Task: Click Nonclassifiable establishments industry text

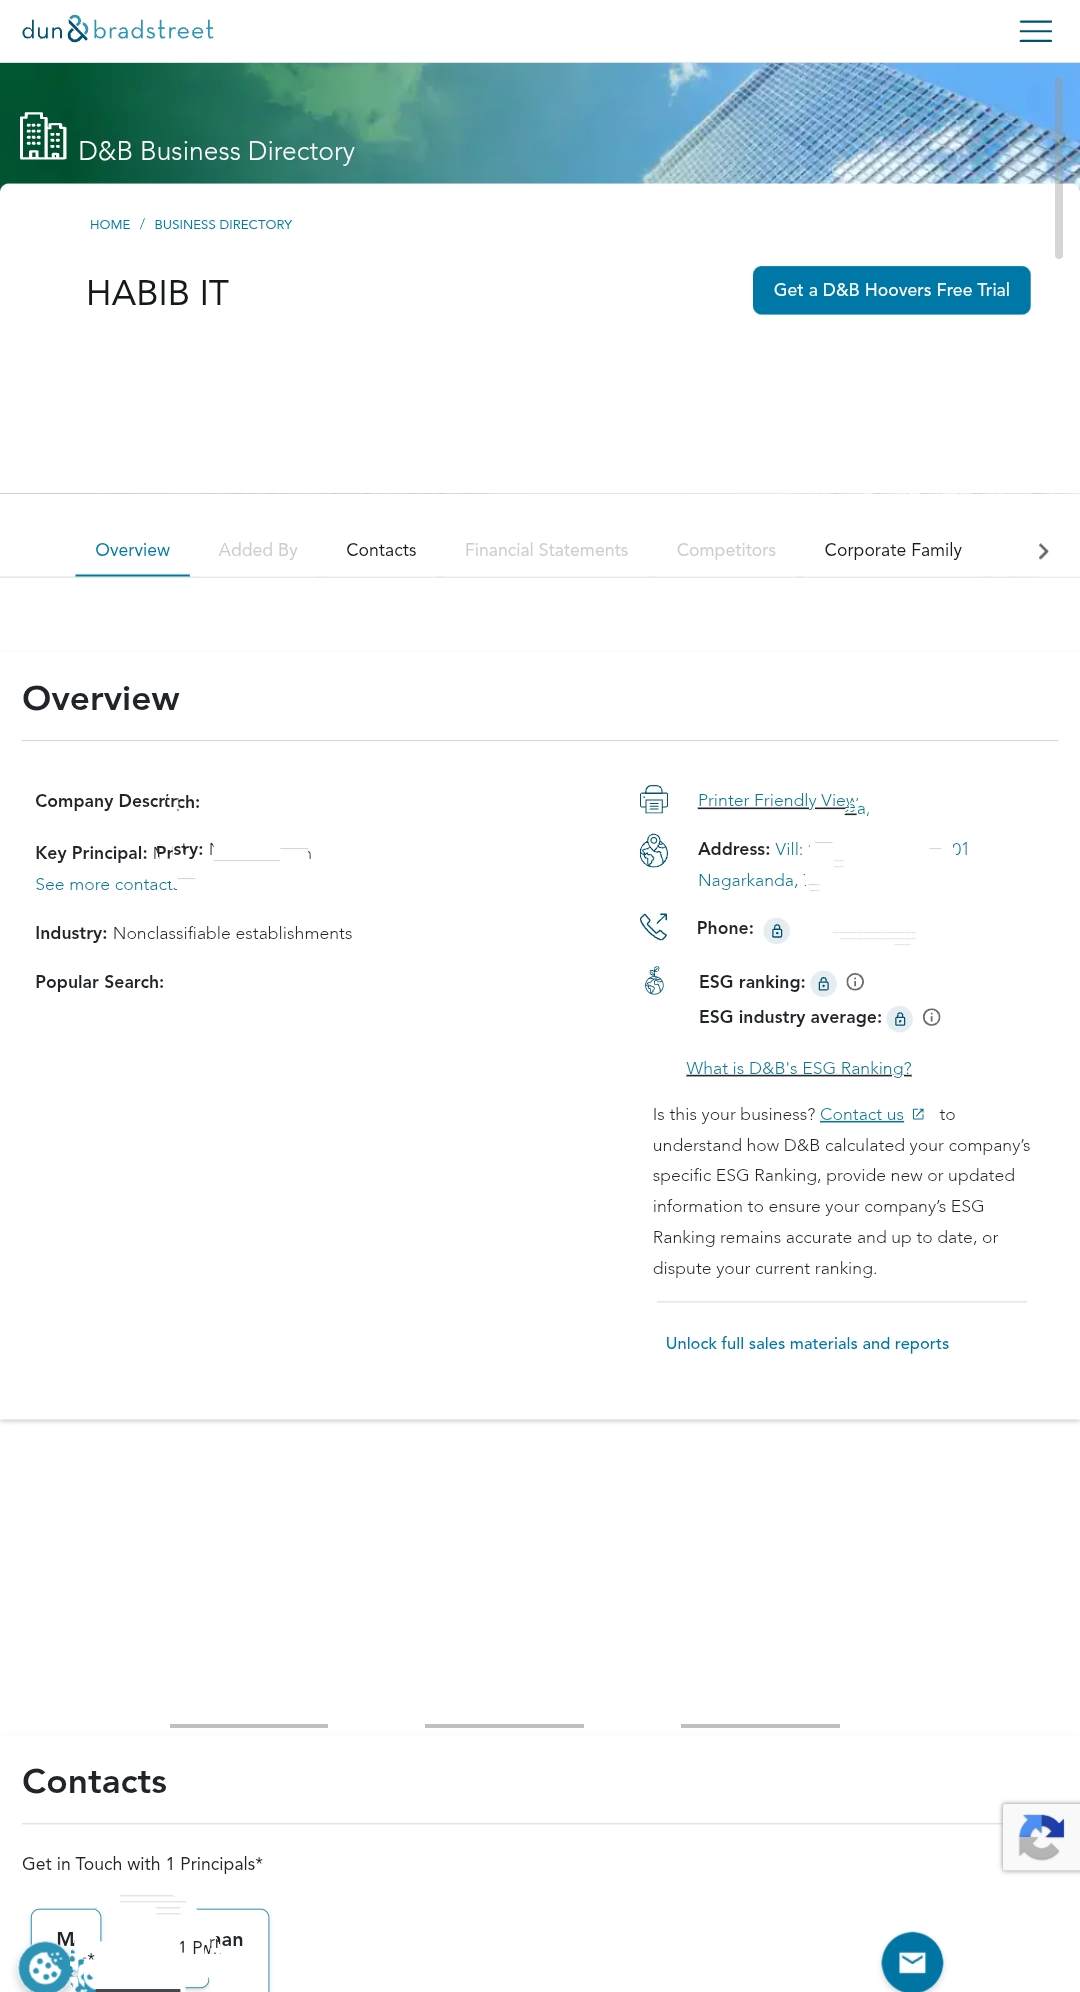Action: [x=232, y=933]
